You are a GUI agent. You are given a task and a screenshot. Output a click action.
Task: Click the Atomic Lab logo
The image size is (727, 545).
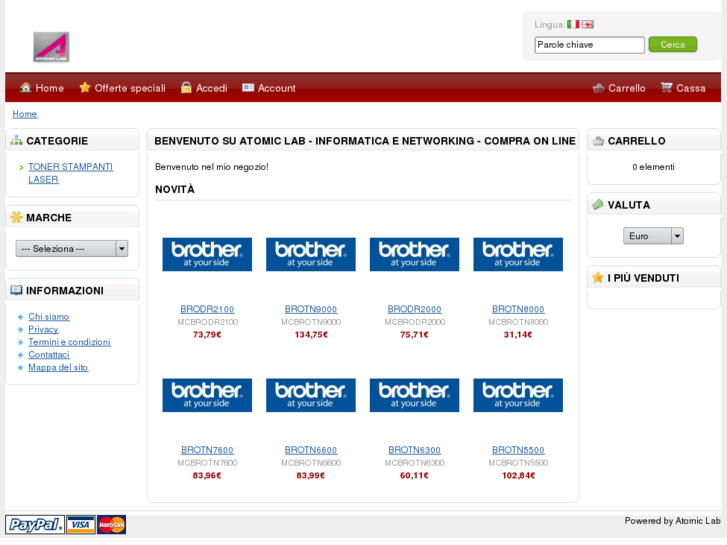tap(51, 47)
